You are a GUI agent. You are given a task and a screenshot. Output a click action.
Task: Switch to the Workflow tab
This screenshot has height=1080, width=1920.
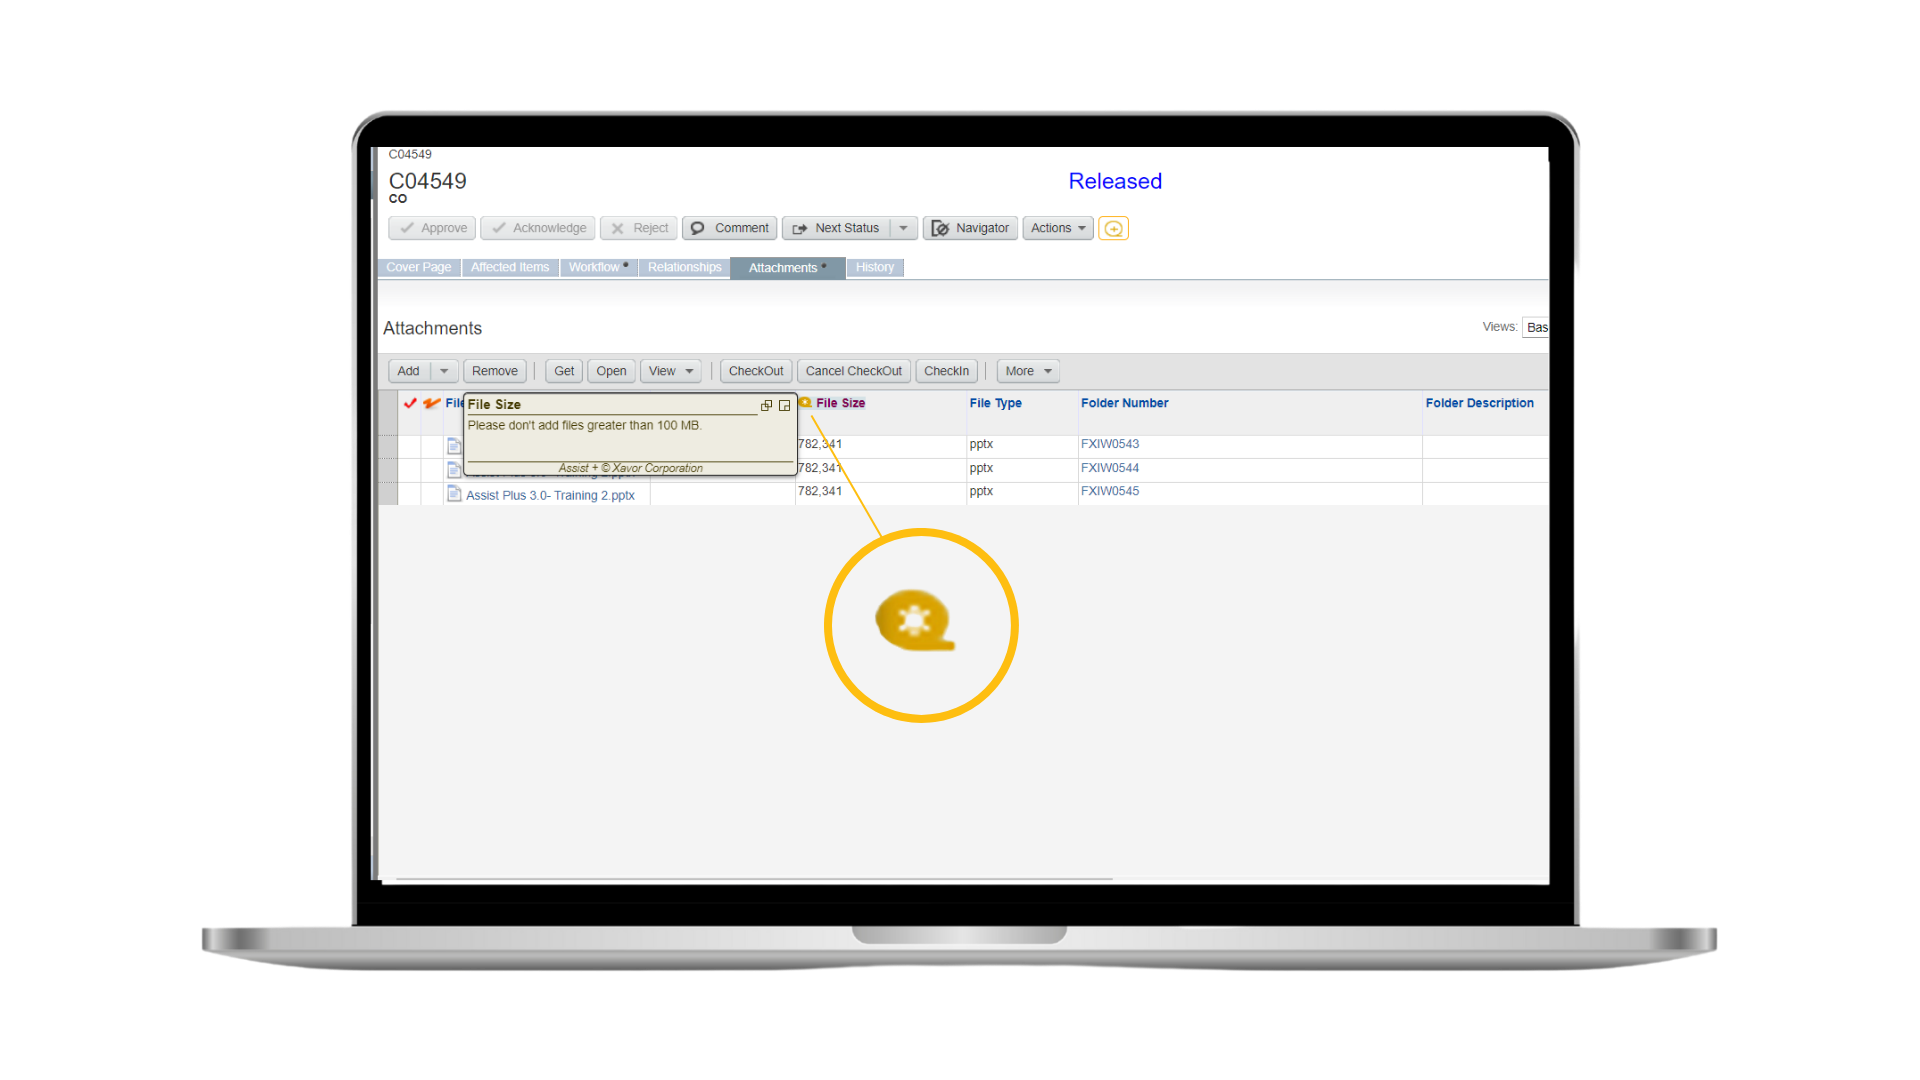592,268
